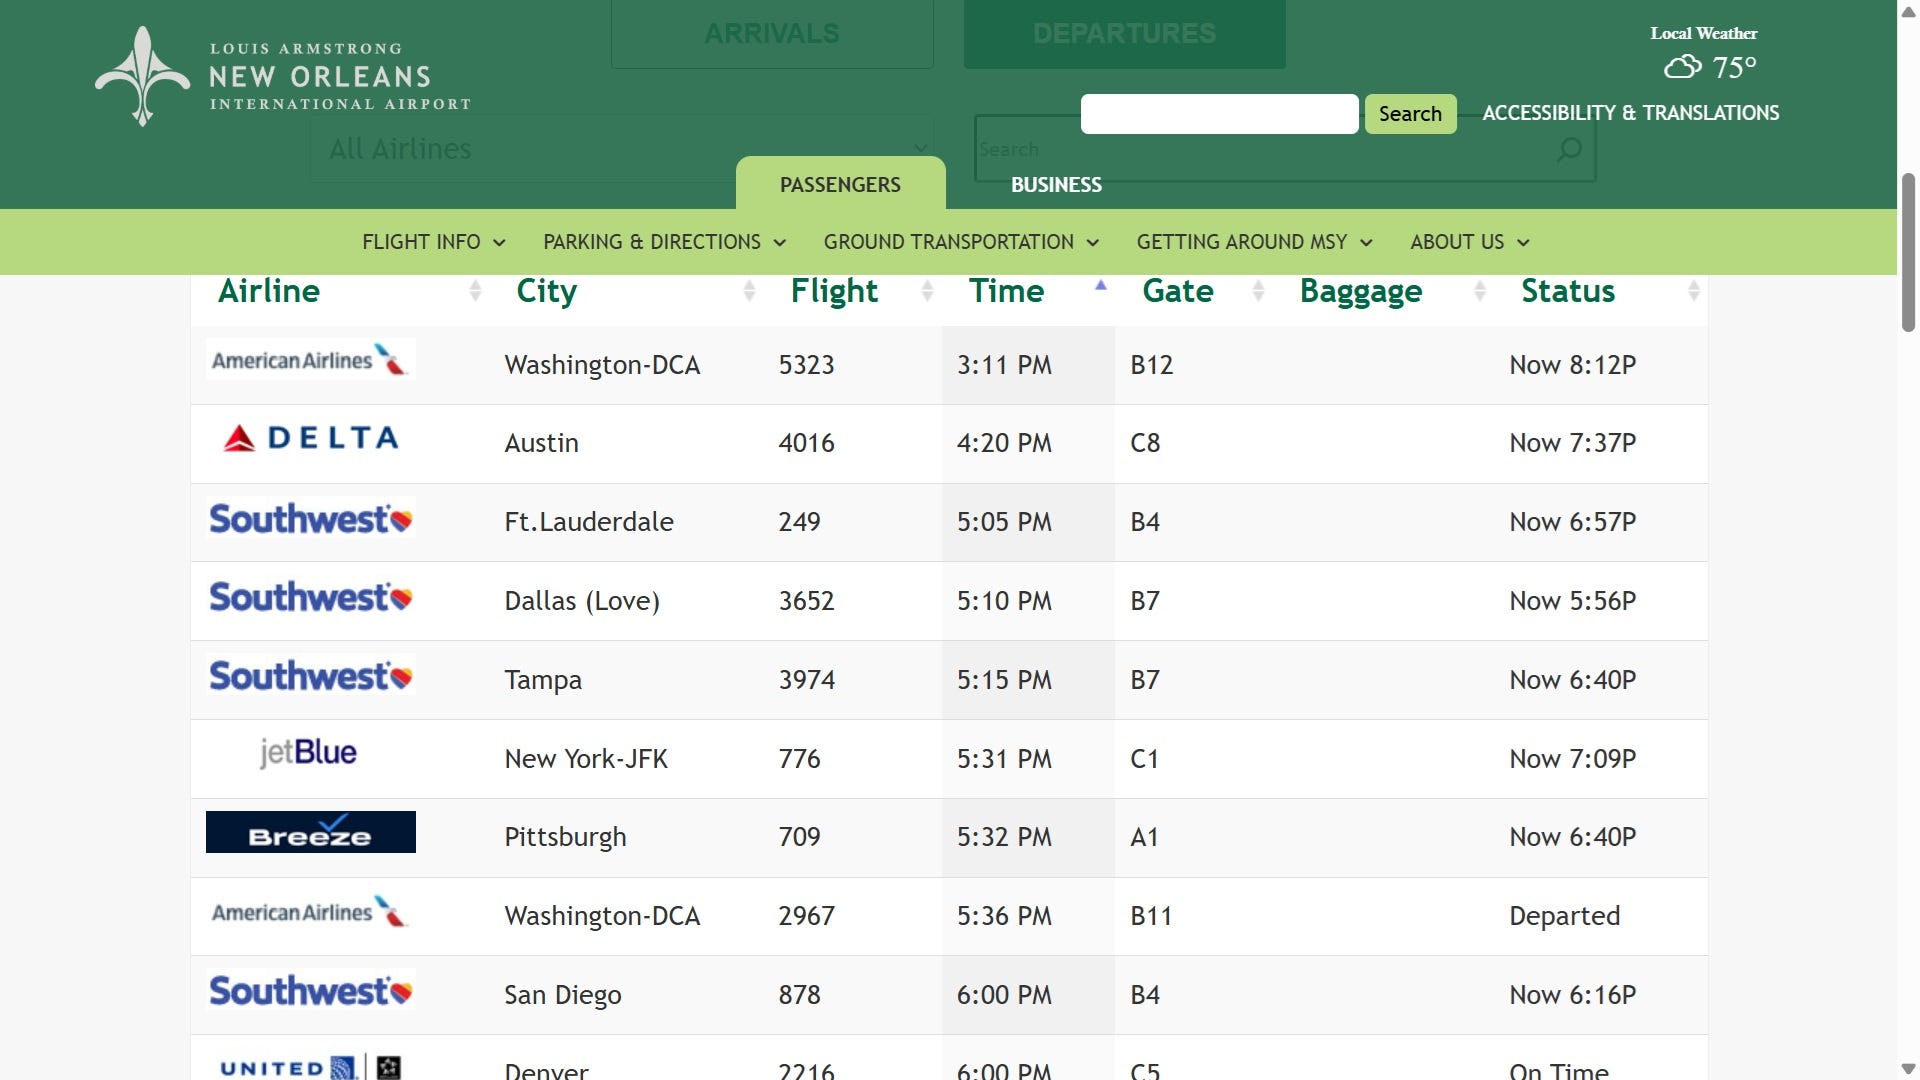Image resolution: width=1920 pixels, height=1080 pixels.
Task: Switch to the Business tab
Action: coord(1056,185)
